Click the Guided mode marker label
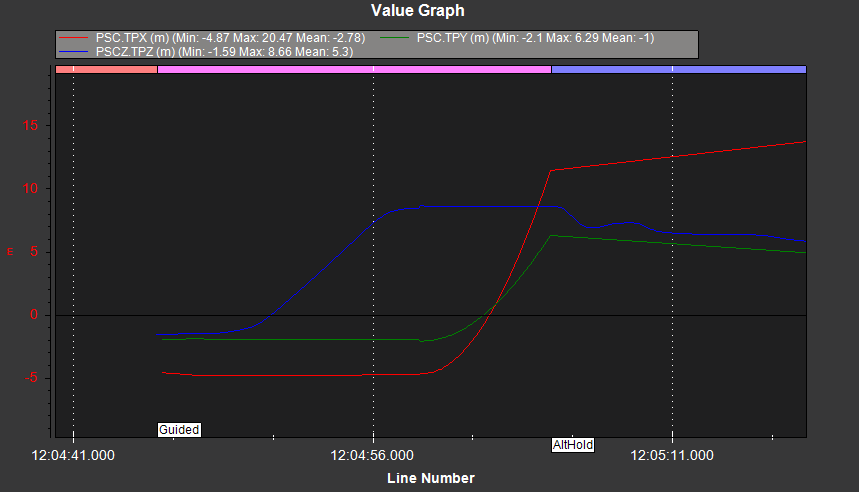Viewport: 859px width, 492px height. (x=179, y=430)
